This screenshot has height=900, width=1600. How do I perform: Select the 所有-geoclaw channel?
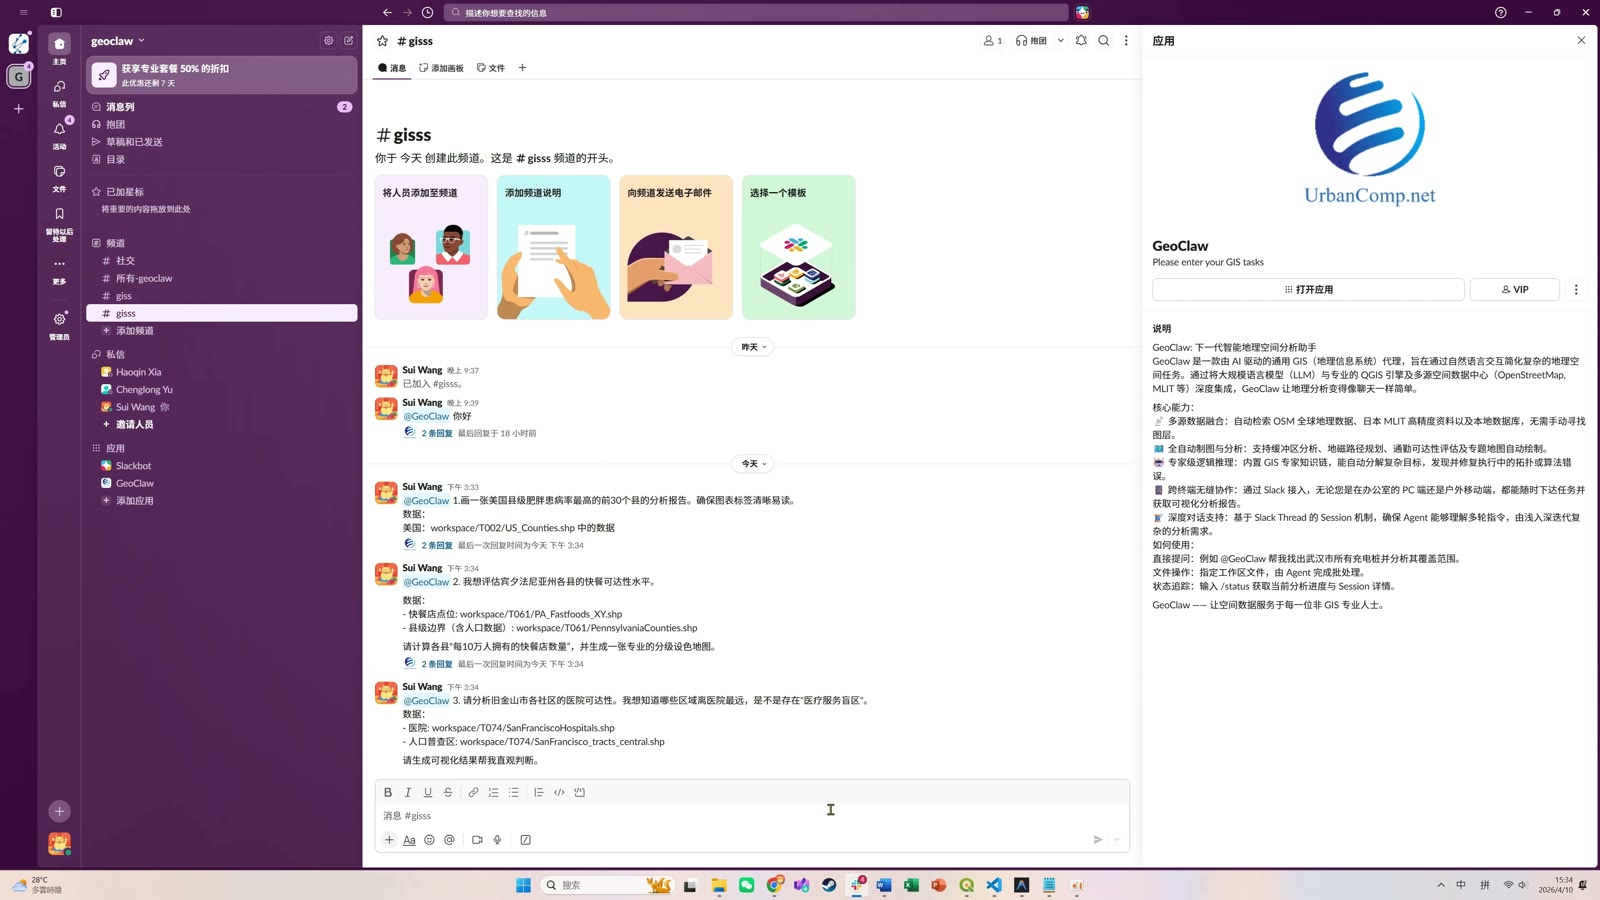pyautogui.click(x=221, y=278)
